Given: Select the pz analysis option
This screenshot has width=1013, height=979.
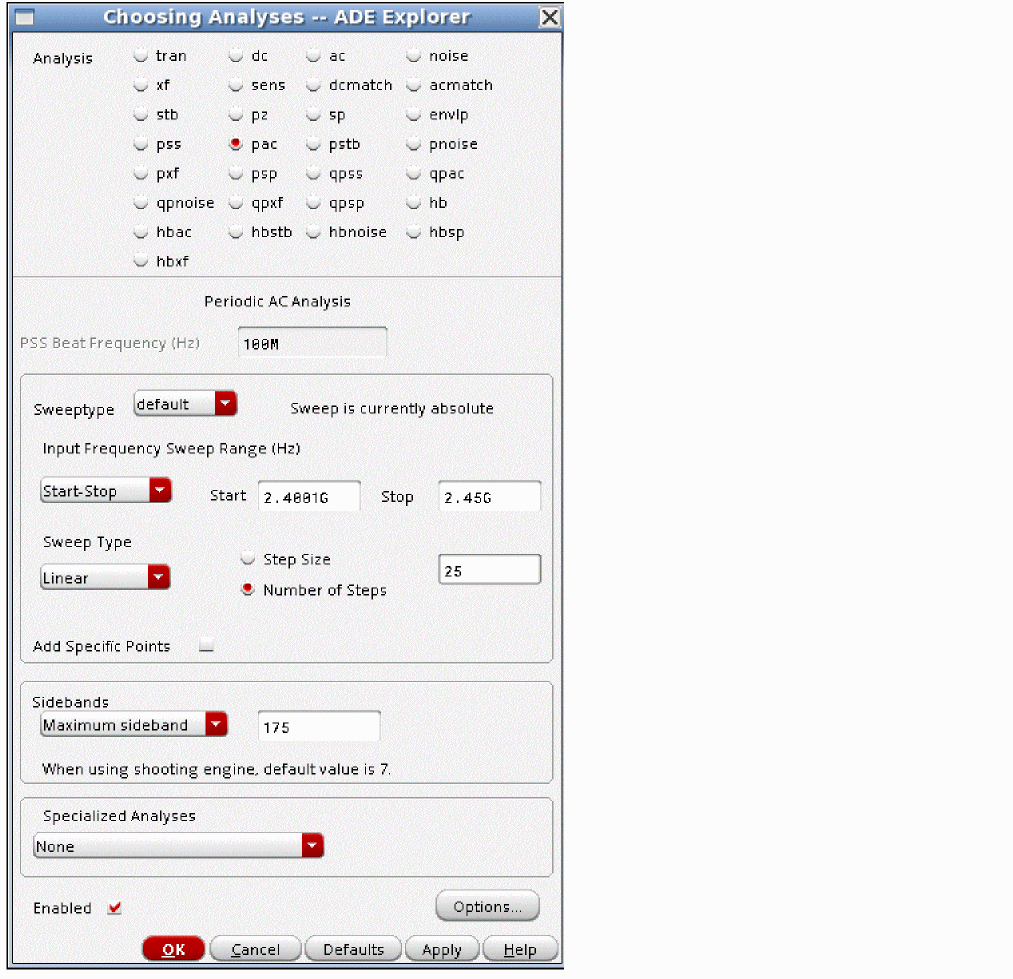Looking at the screenshot, I should (236, 114).
